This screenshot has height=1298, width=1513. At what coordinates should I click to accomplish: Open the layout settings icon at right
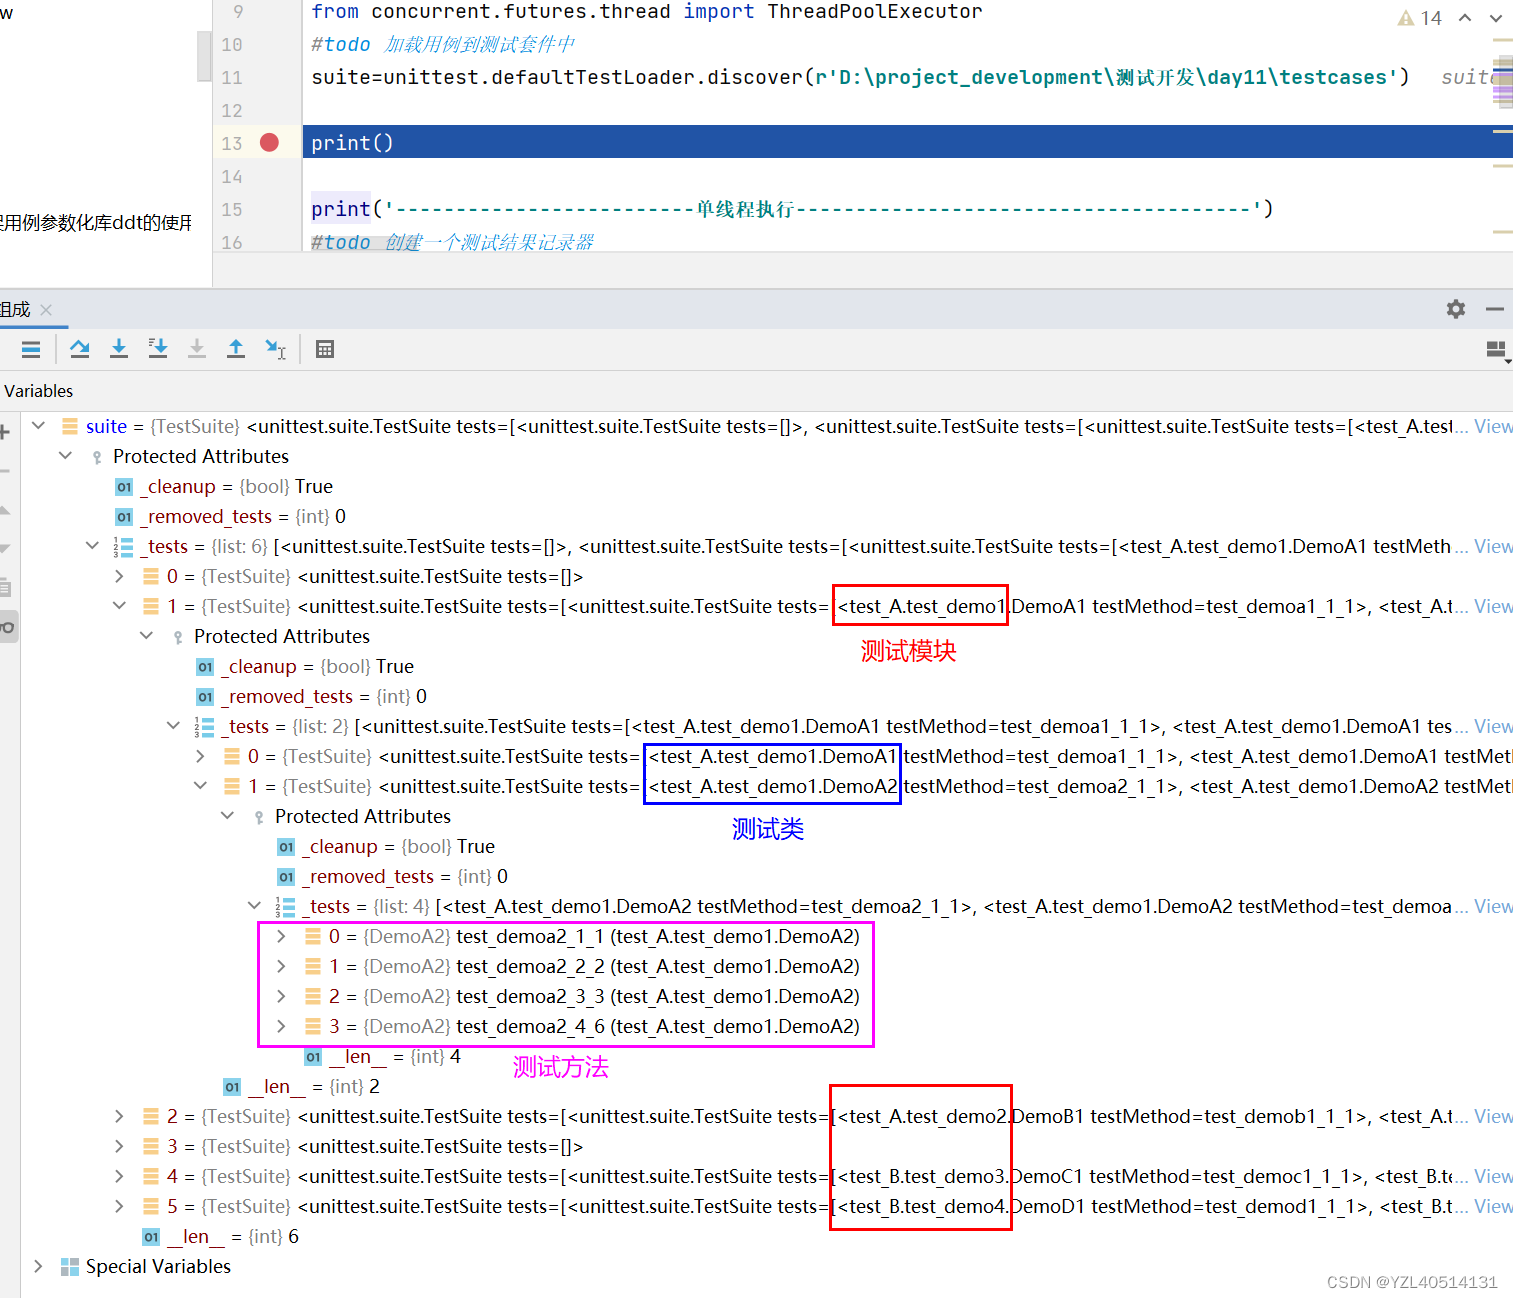(x=1497, y=350)
